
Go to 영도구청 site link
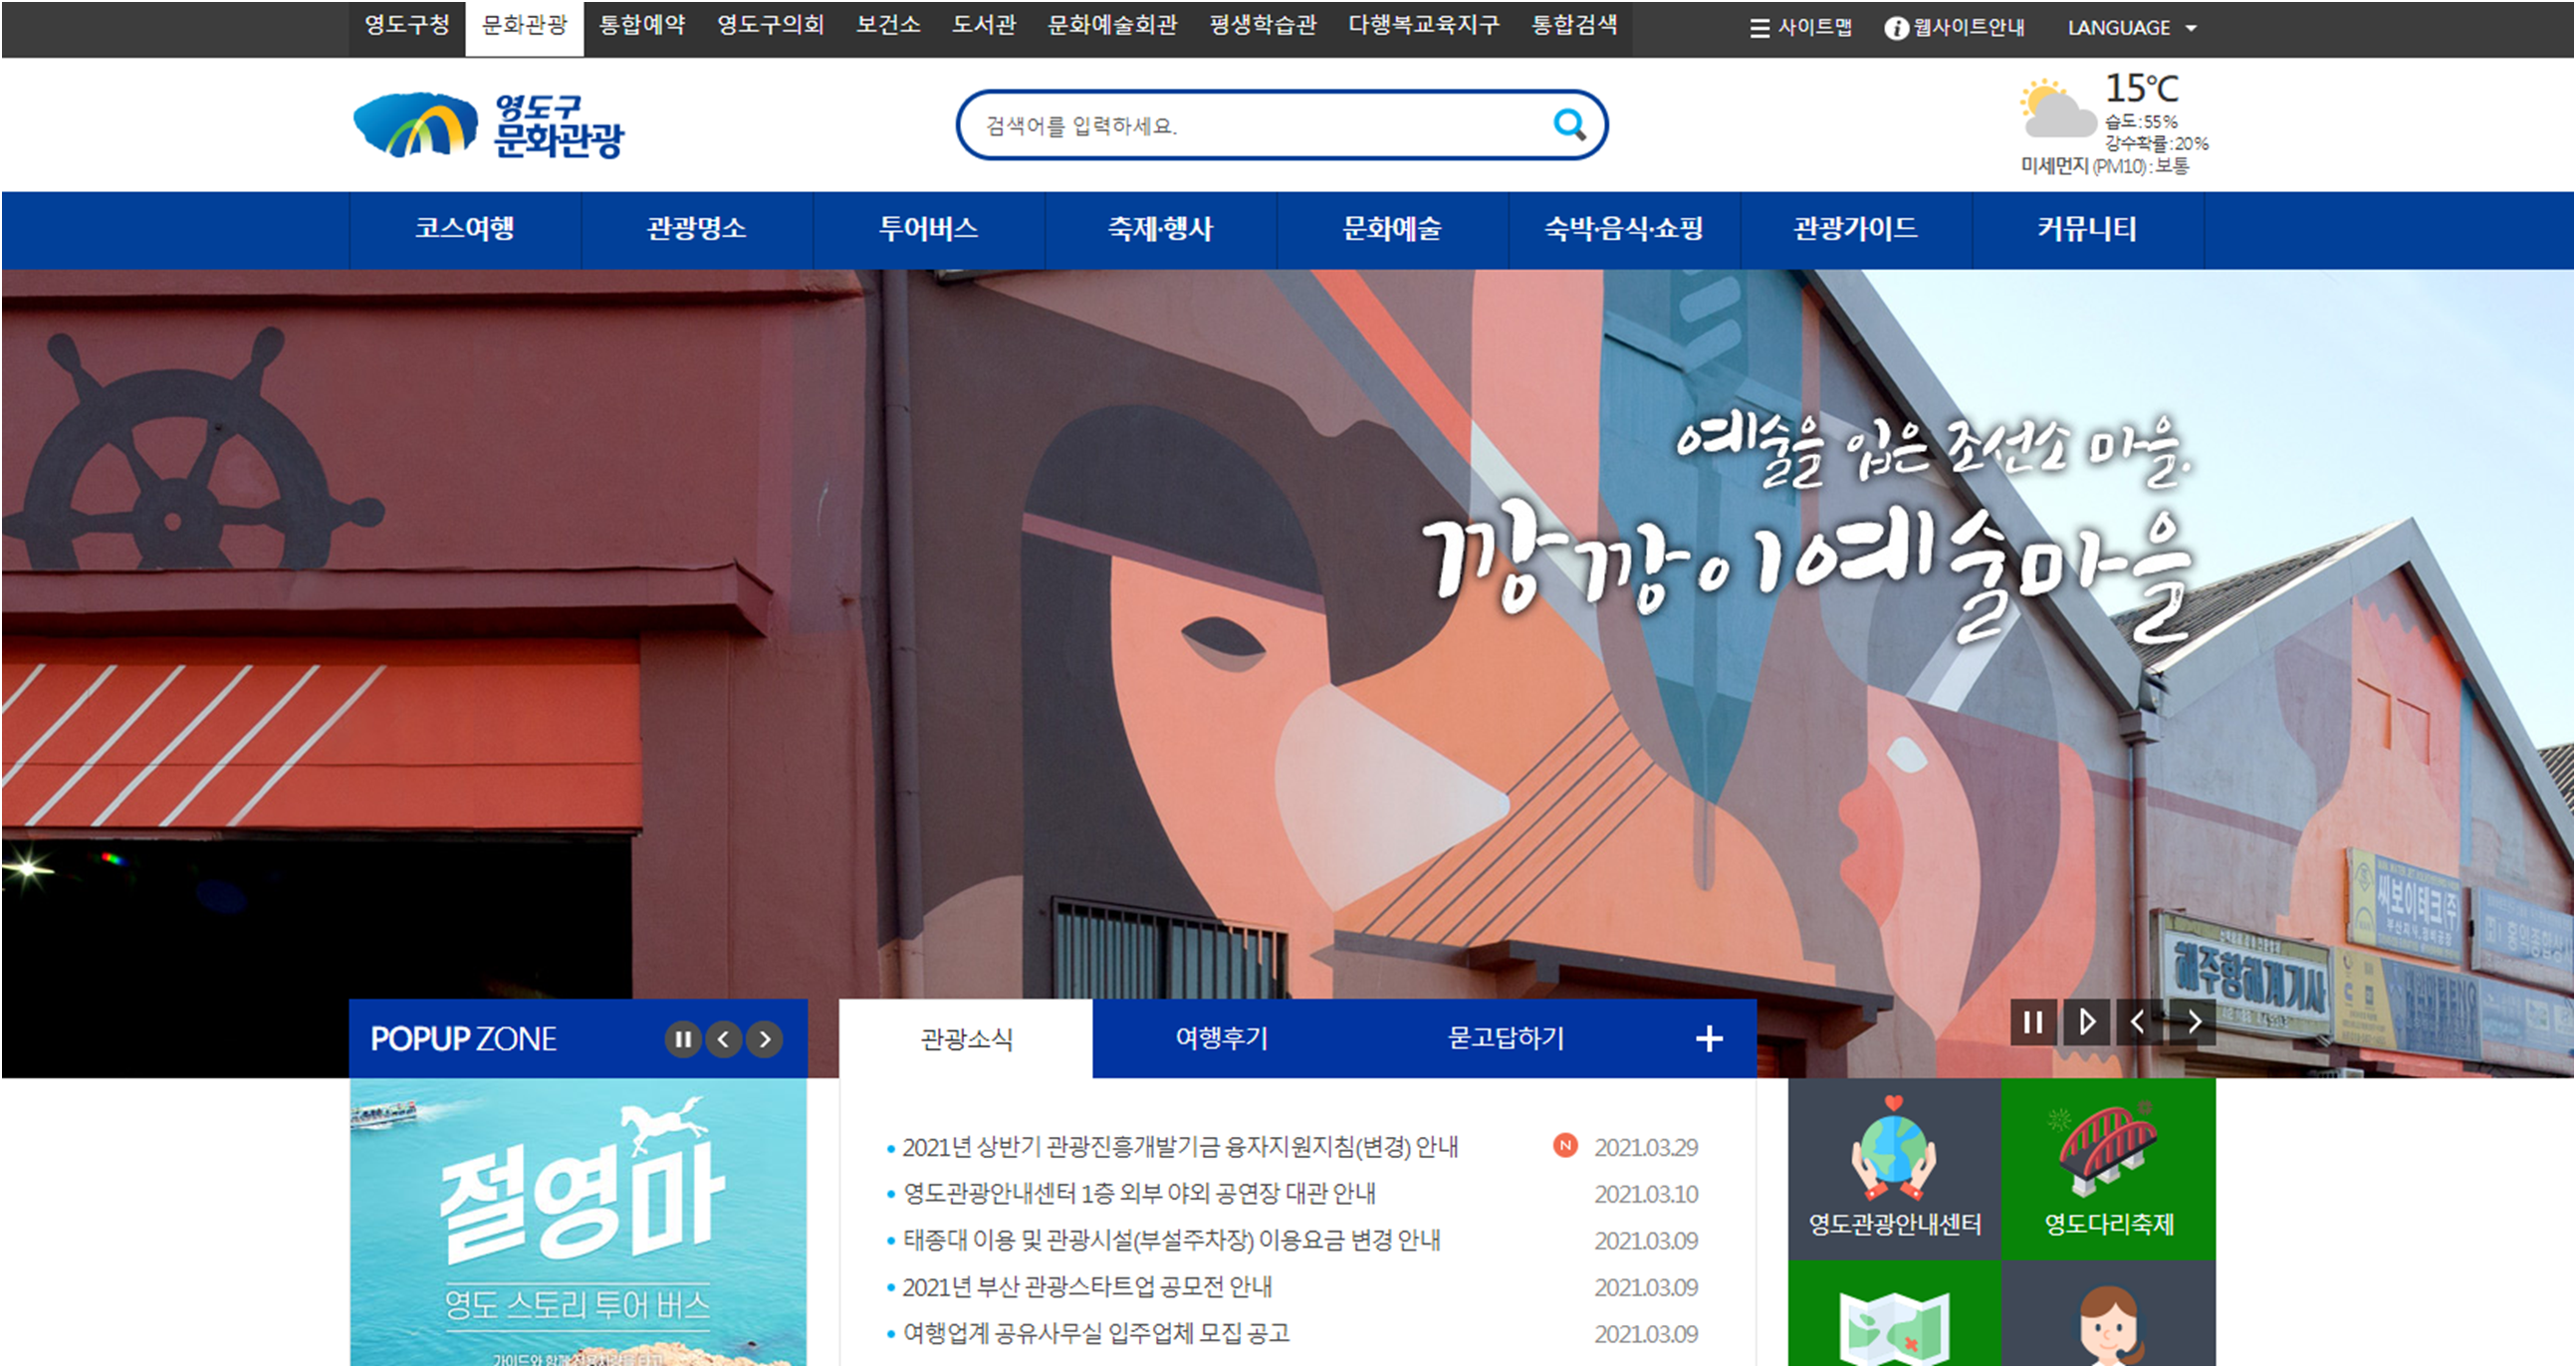tap(406, 26)
